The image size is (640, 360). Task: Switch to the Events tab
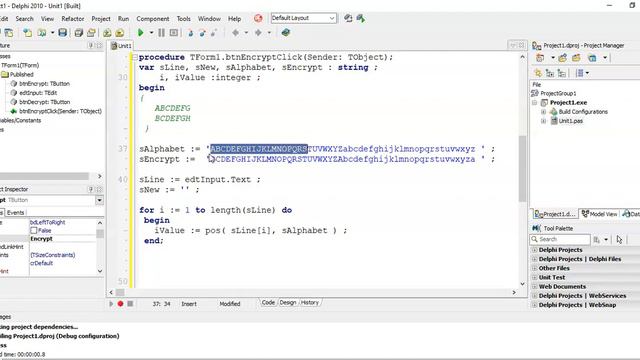(16, 213)
